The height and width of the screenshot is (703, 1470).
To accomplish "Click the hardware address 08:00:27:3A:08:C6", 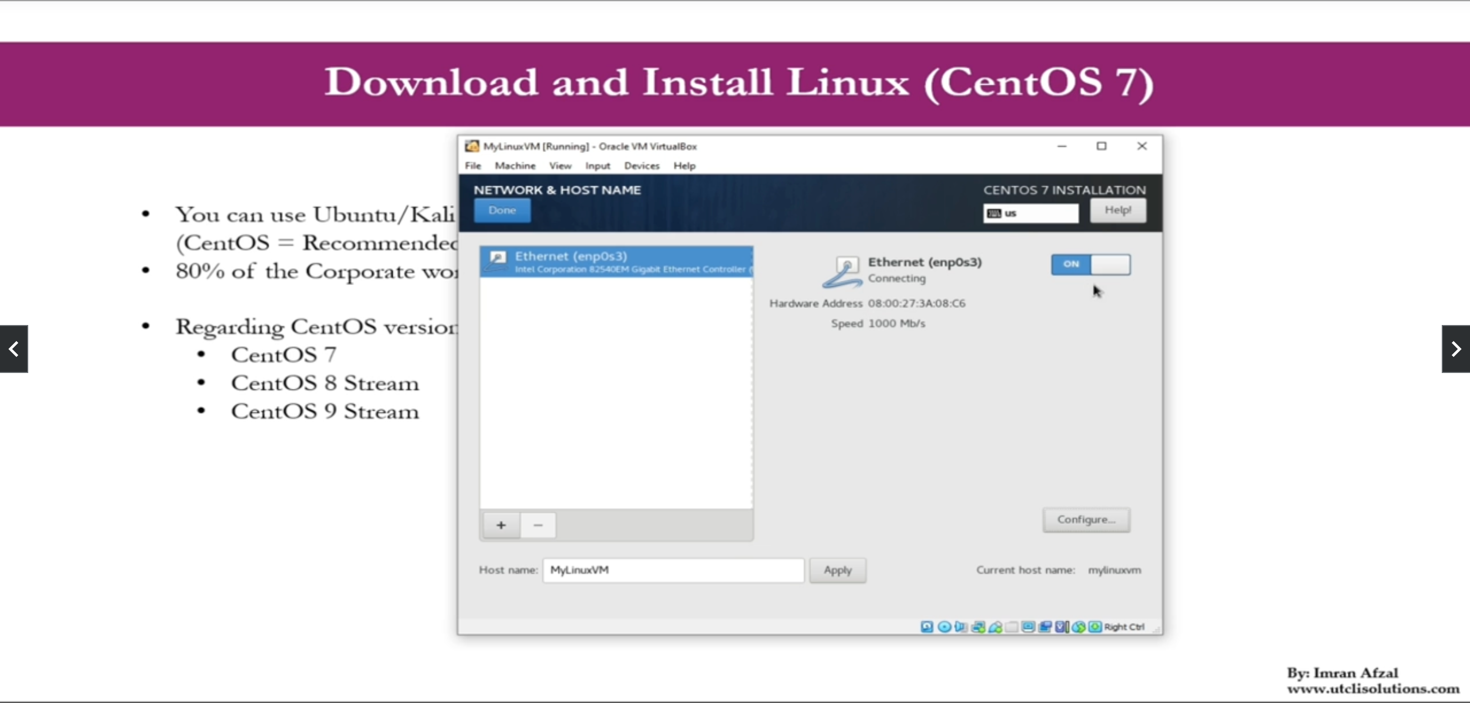I will [917, 303].
